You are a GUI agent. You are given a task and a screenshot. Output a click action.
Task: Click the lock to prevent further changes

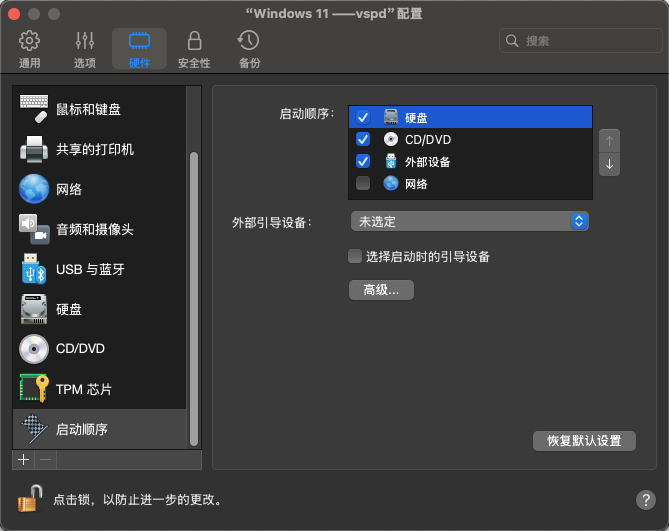pos(30,498)
